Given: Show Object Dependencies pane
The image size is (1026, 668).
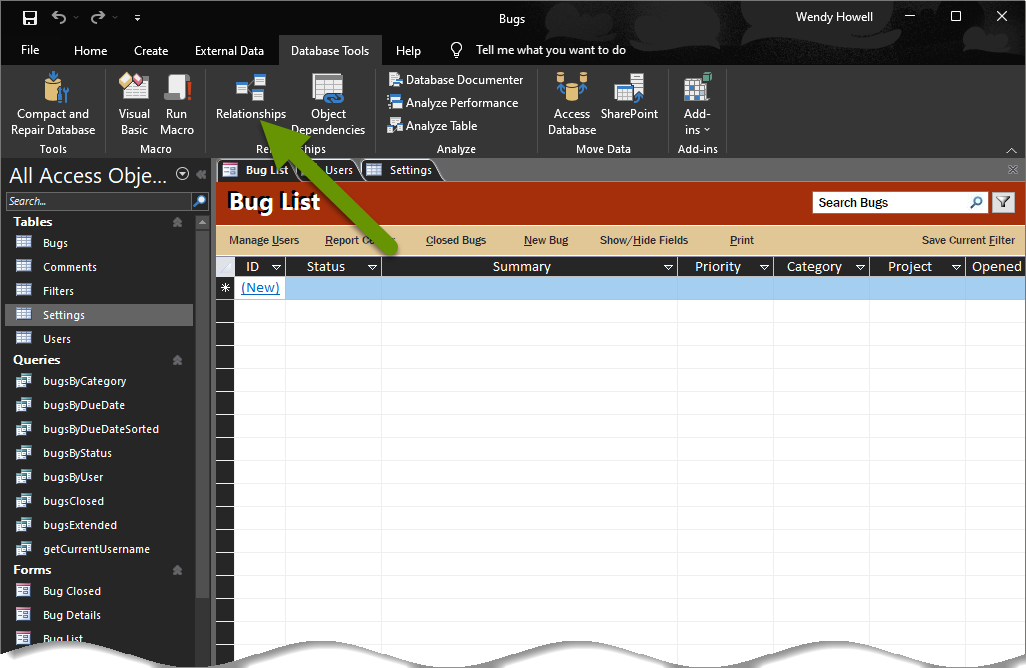Looking at the screenshot, I should click(328, 104).
